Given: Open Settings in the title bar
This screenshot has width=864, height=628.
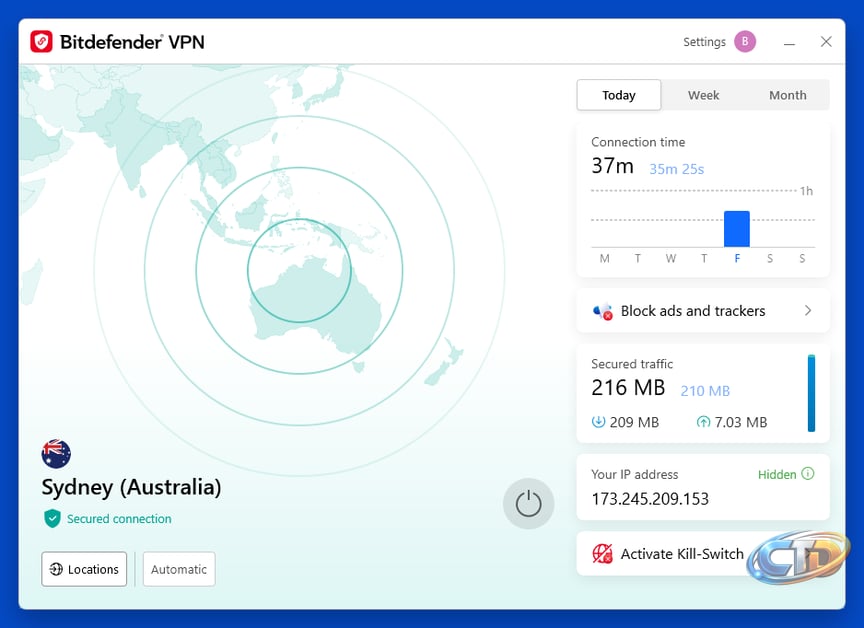Looking at the screenshot, I should coord(704,42).
